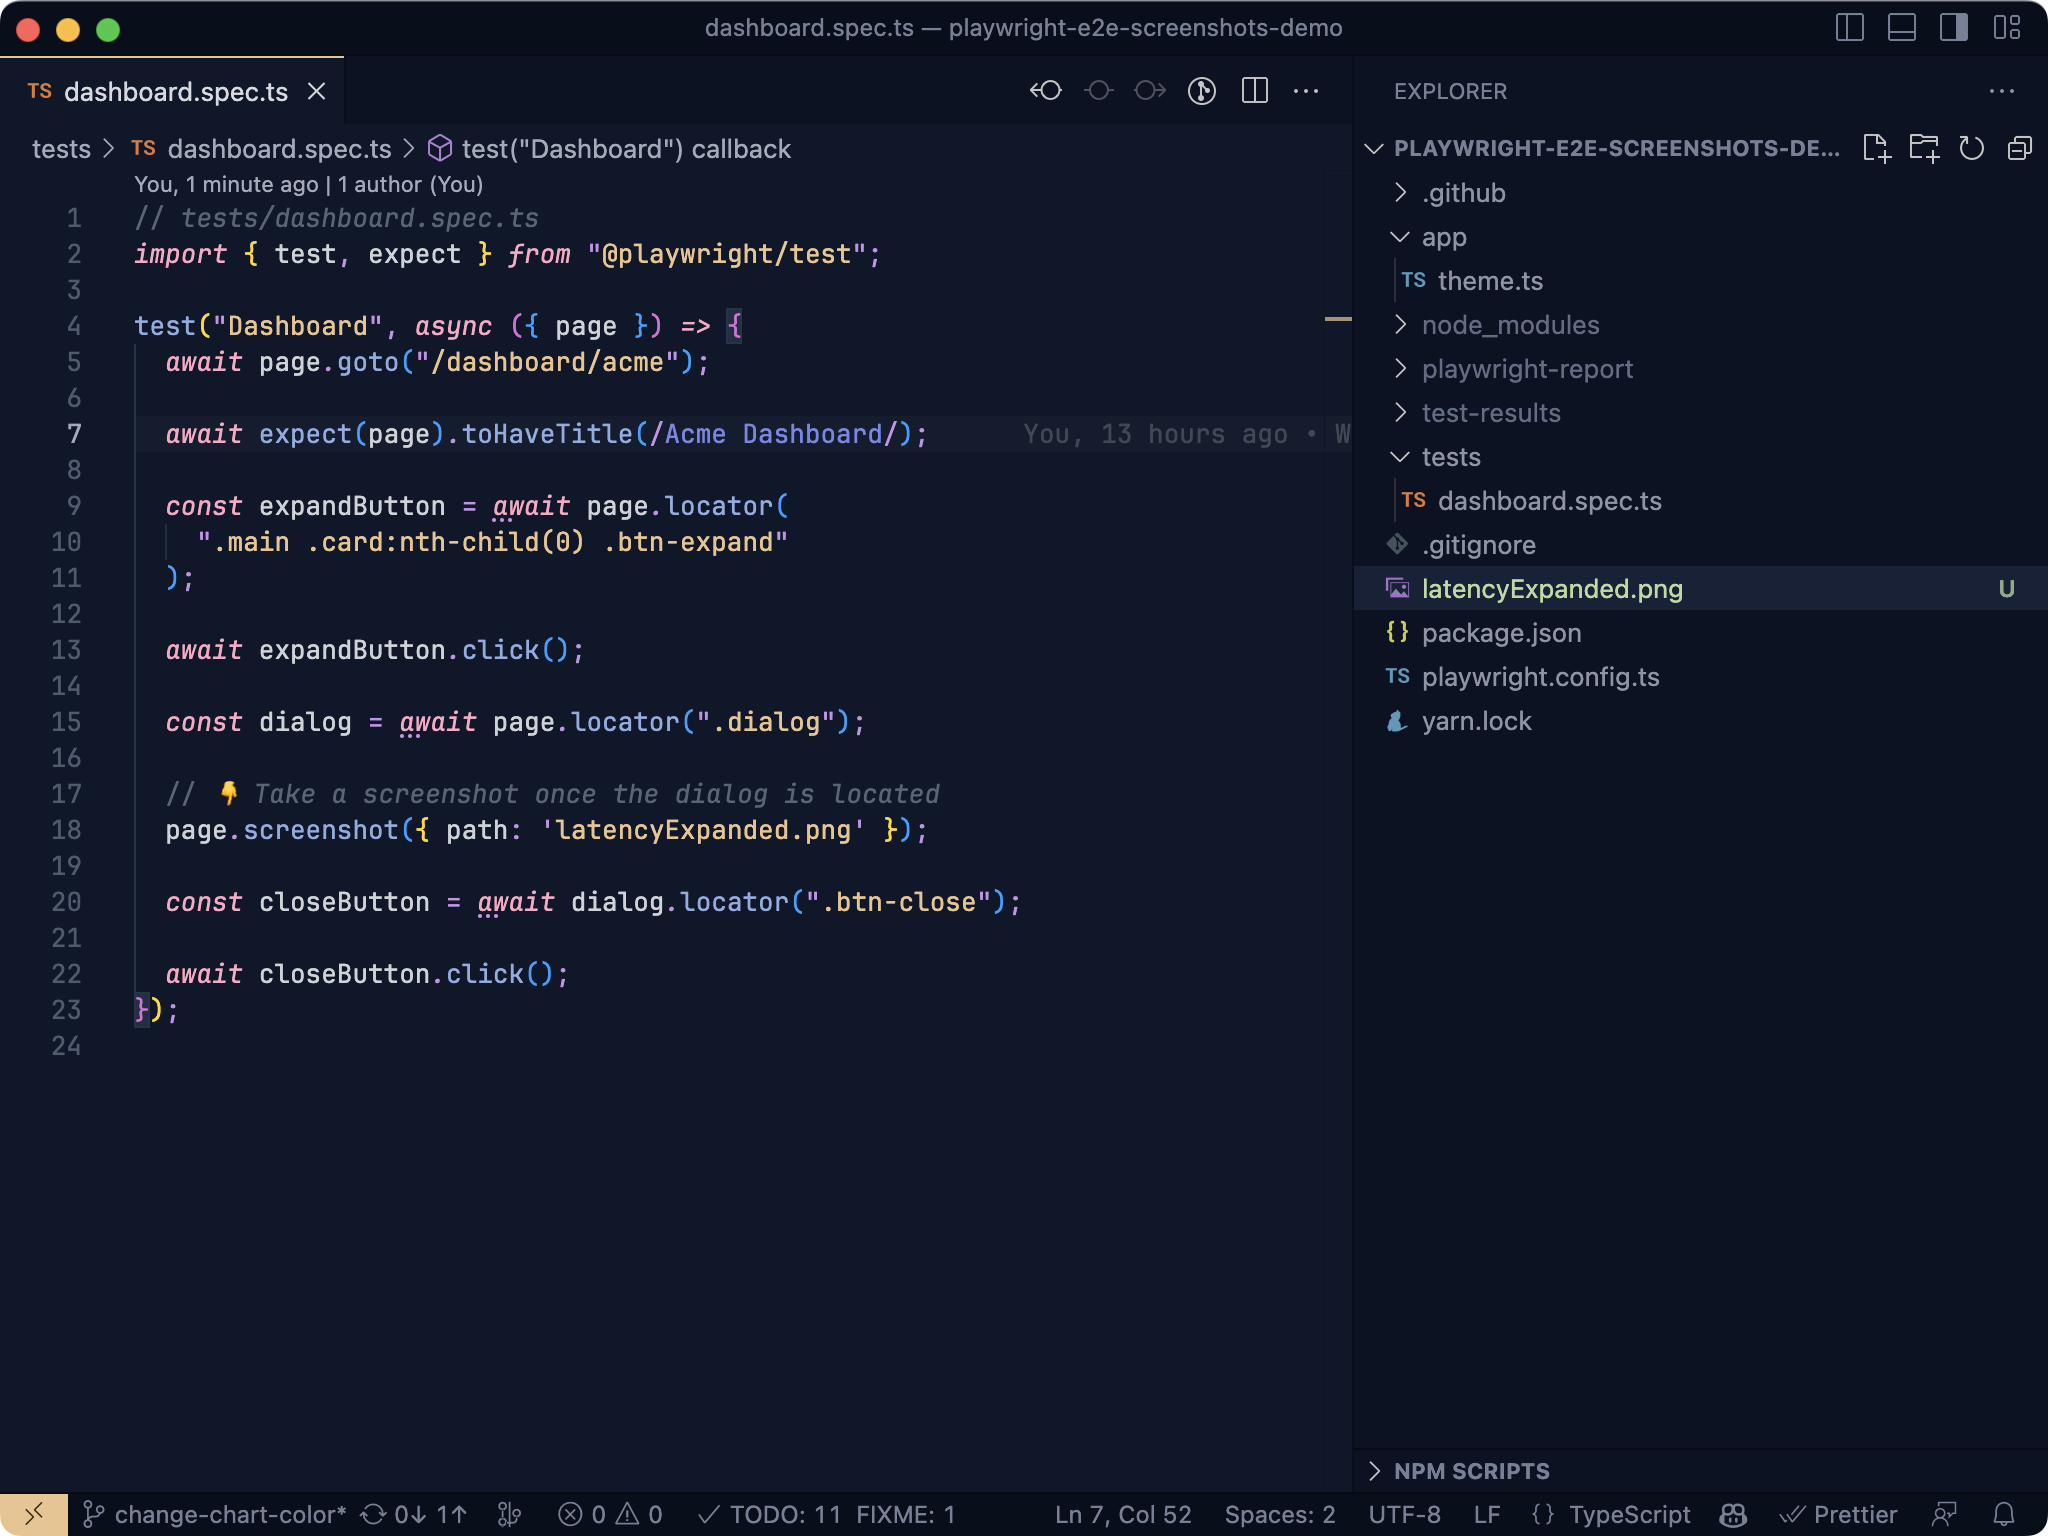
Task: Click the New File icon in Explorer
Action: (1879, 148)
